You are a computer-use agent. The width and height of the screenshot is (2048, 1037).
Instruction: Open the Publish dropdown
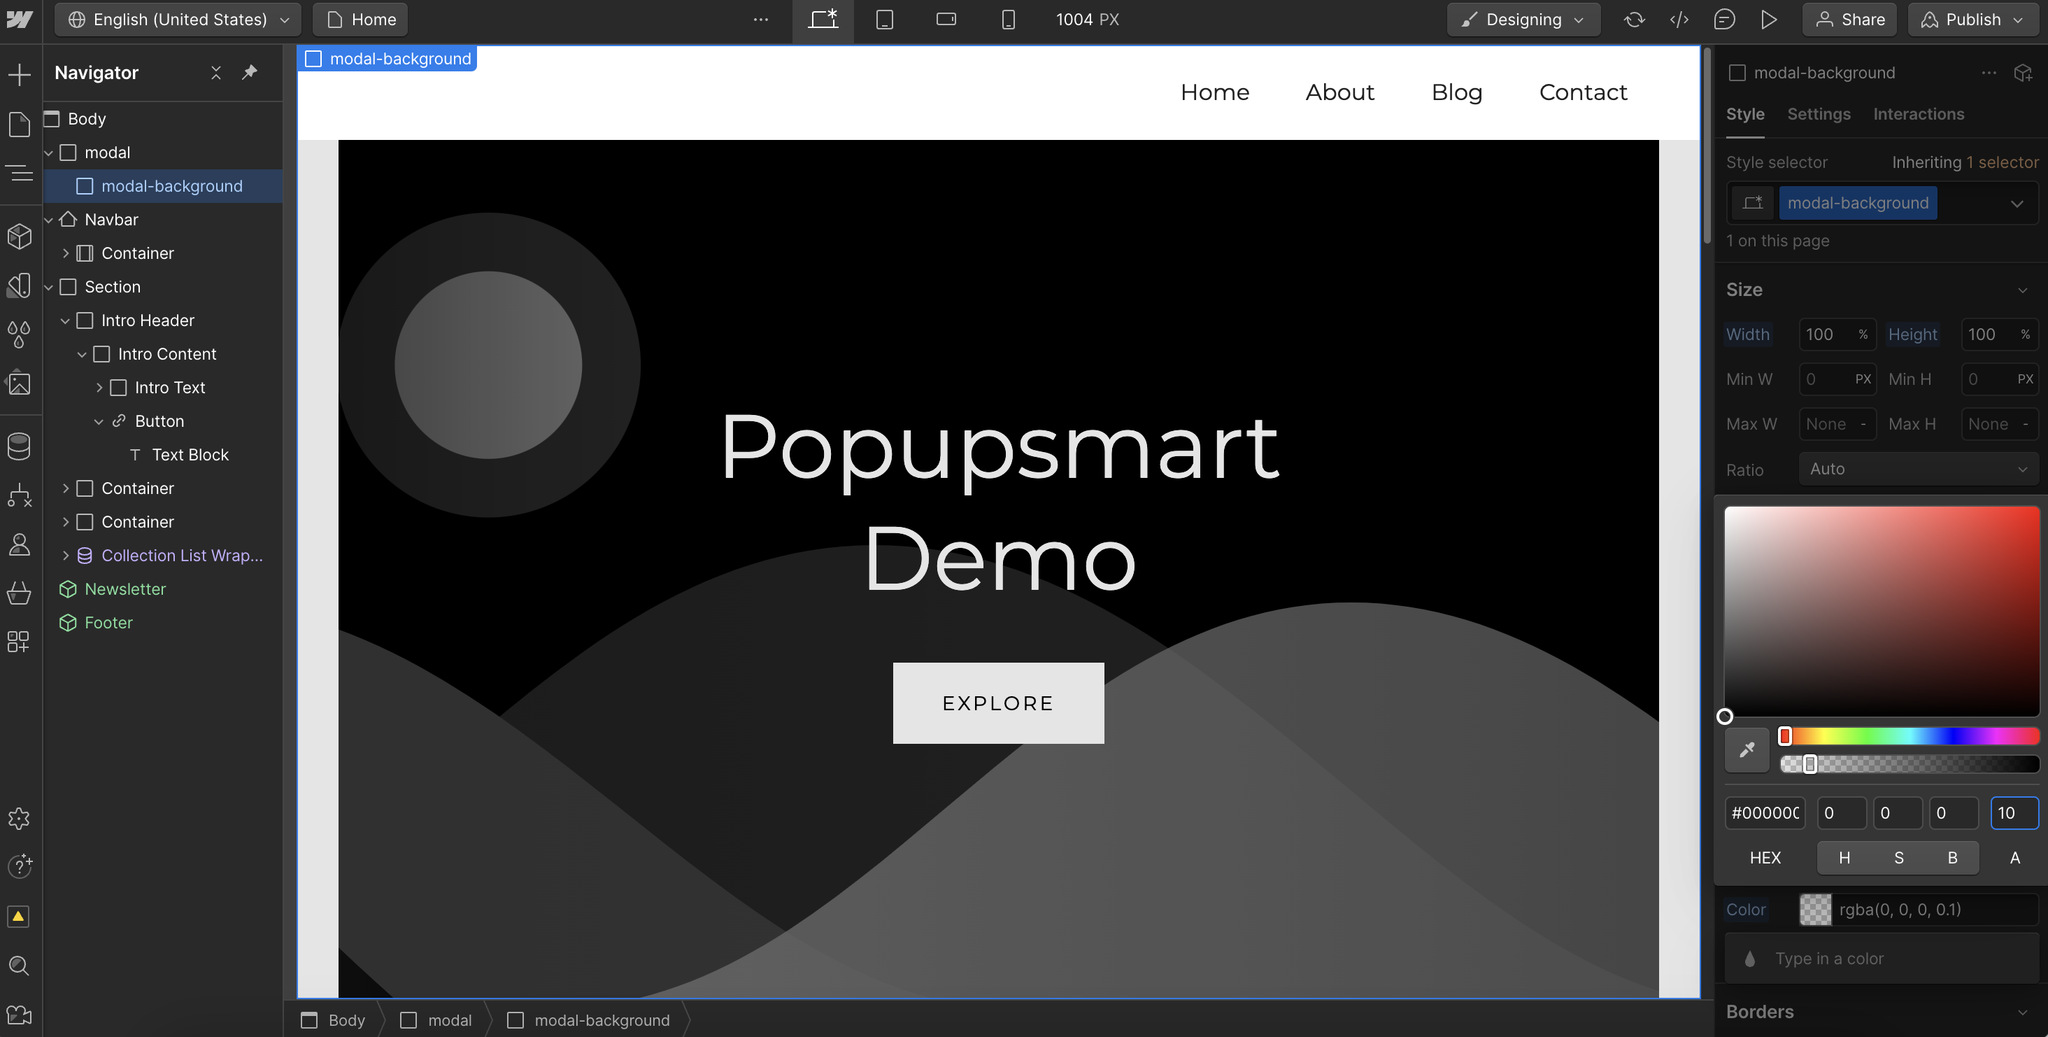coord(1973,20)
